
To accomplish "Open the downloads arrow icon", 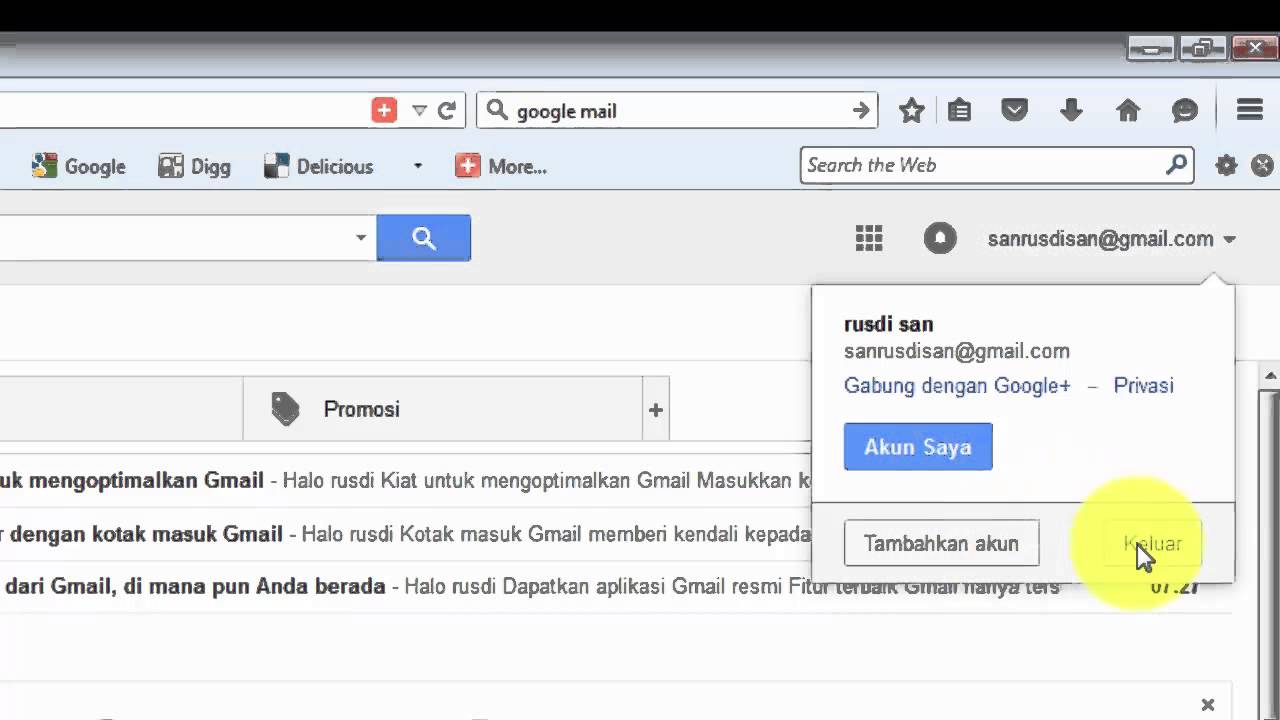I will [1071, 110].
